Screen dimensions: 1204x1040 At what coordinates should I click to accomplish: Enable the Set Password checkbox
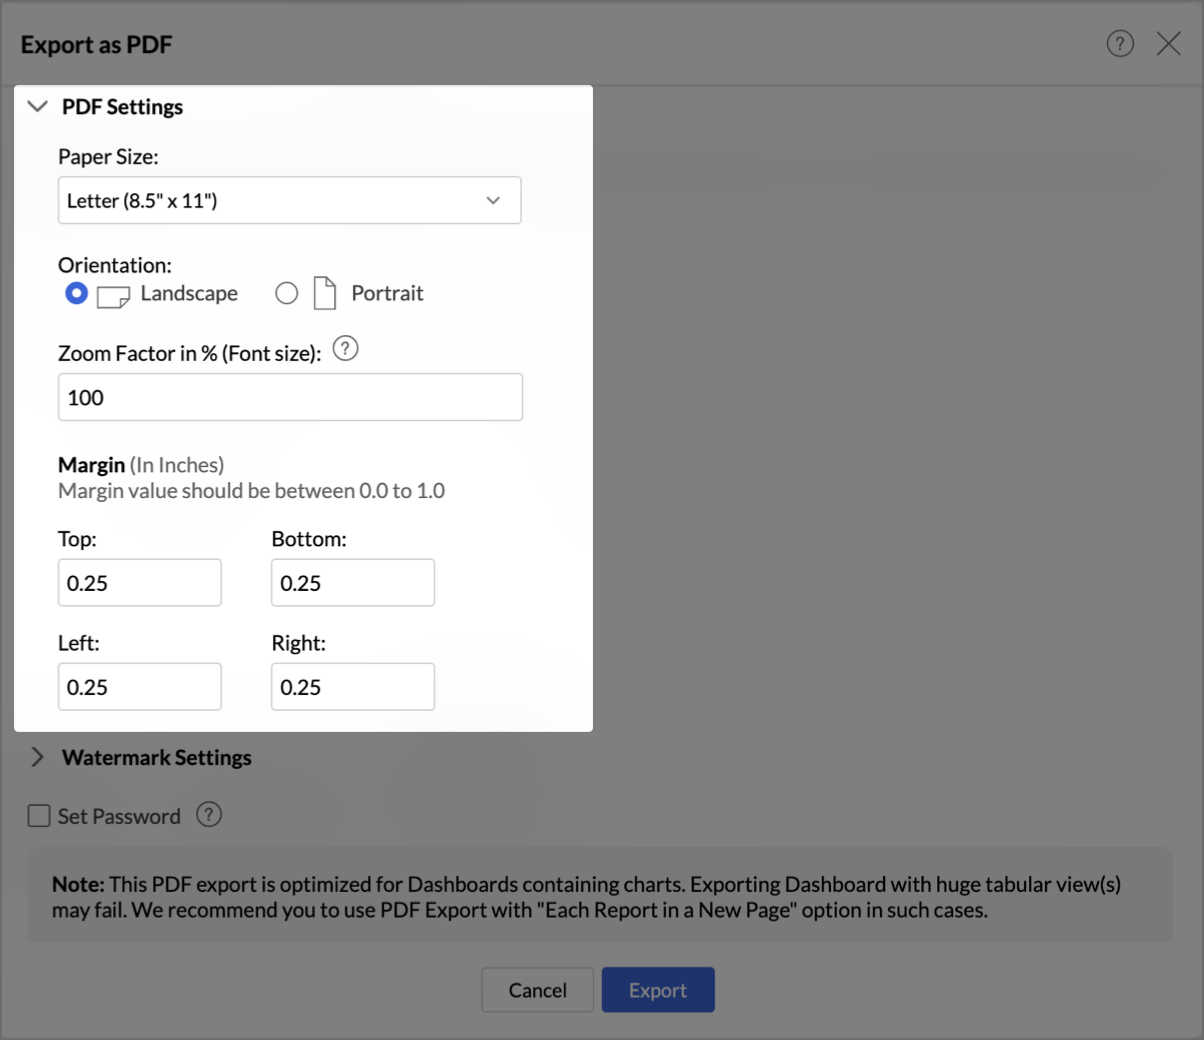39,816
